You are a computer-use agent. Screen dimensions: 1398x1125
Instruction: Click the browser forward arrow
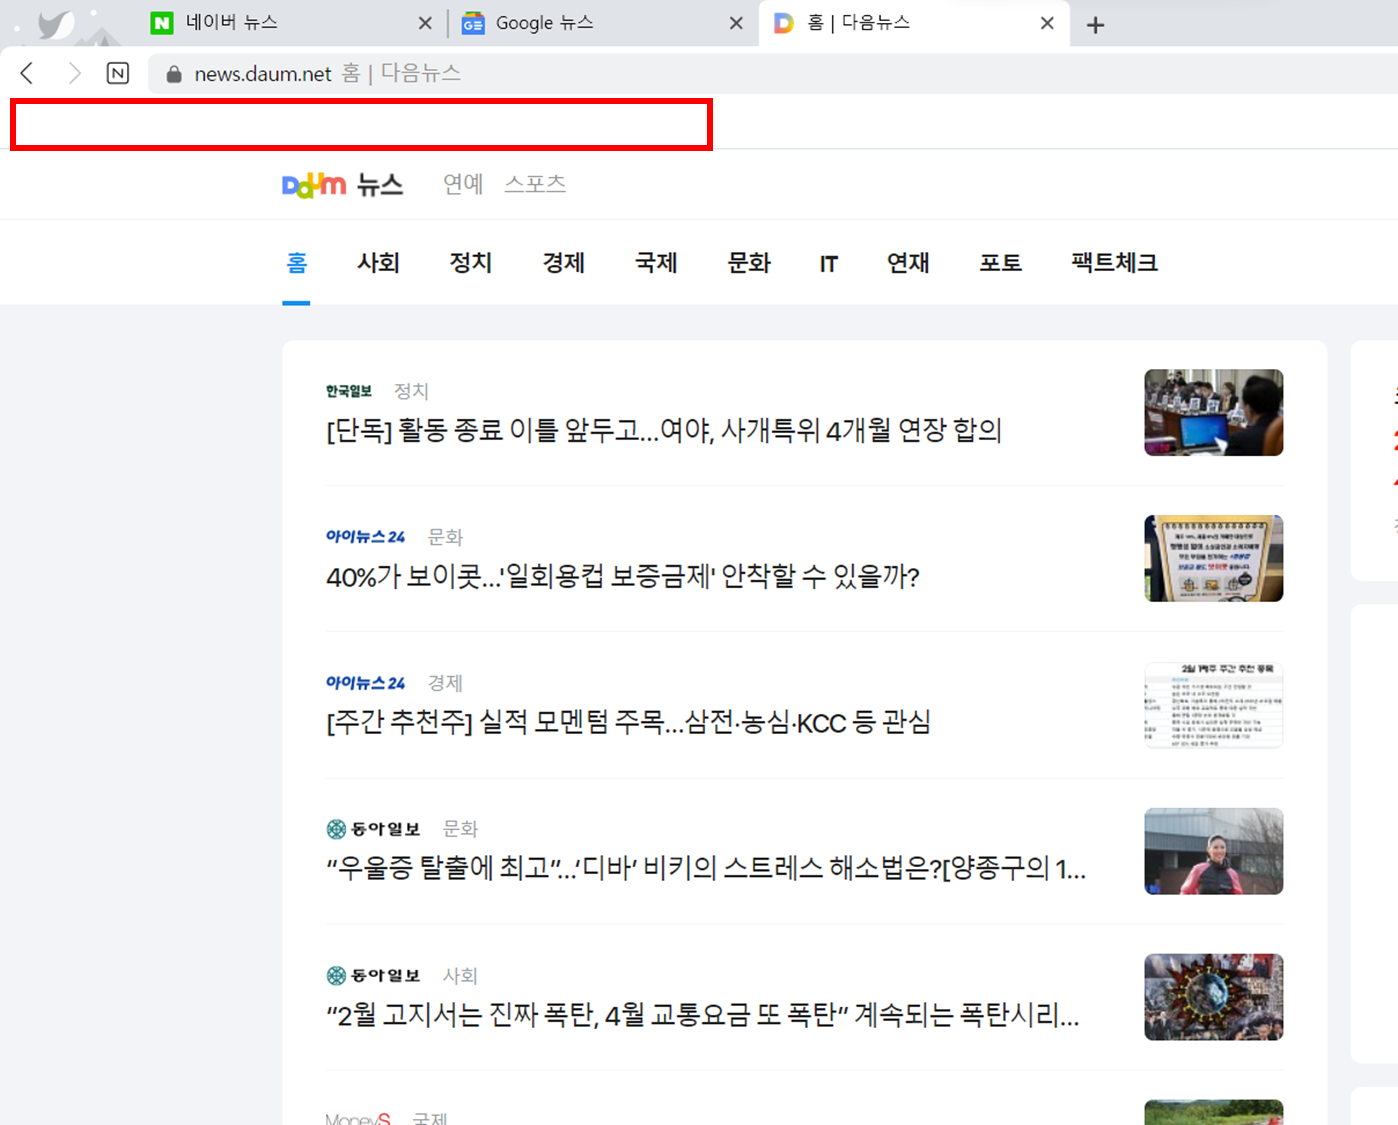74,73
